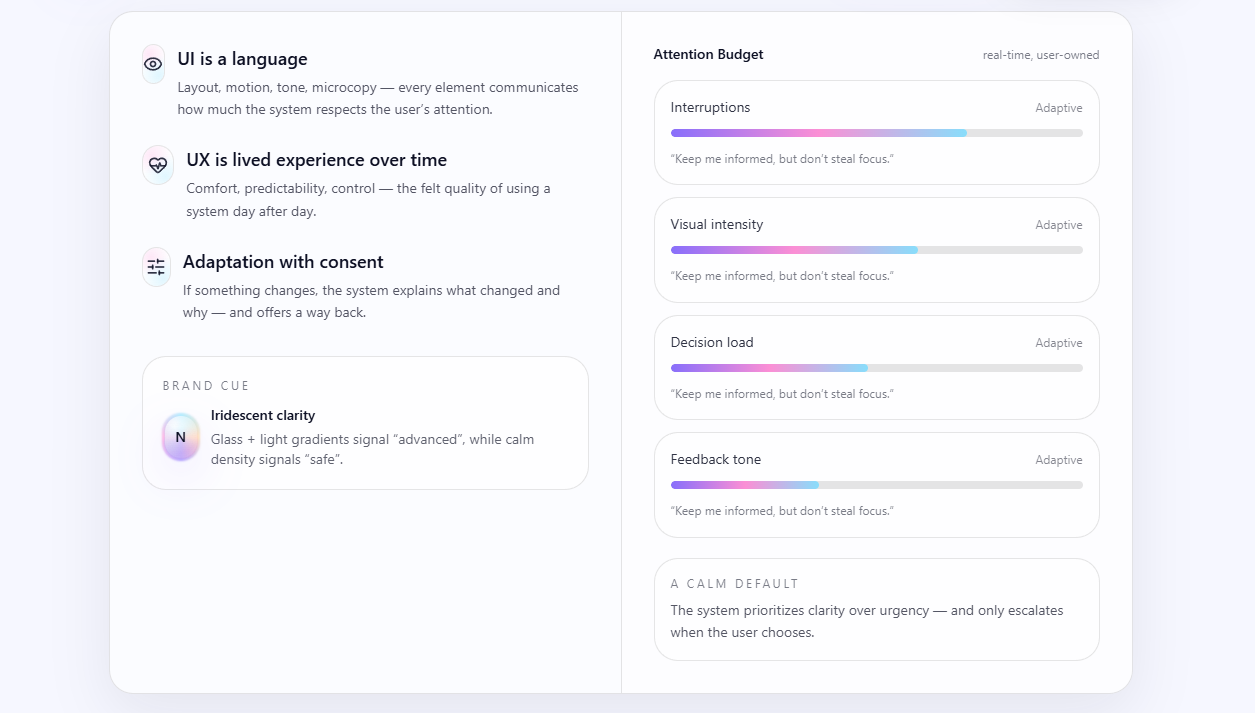Click the eye icon beside UI is a language

click(x=153, y=64)
